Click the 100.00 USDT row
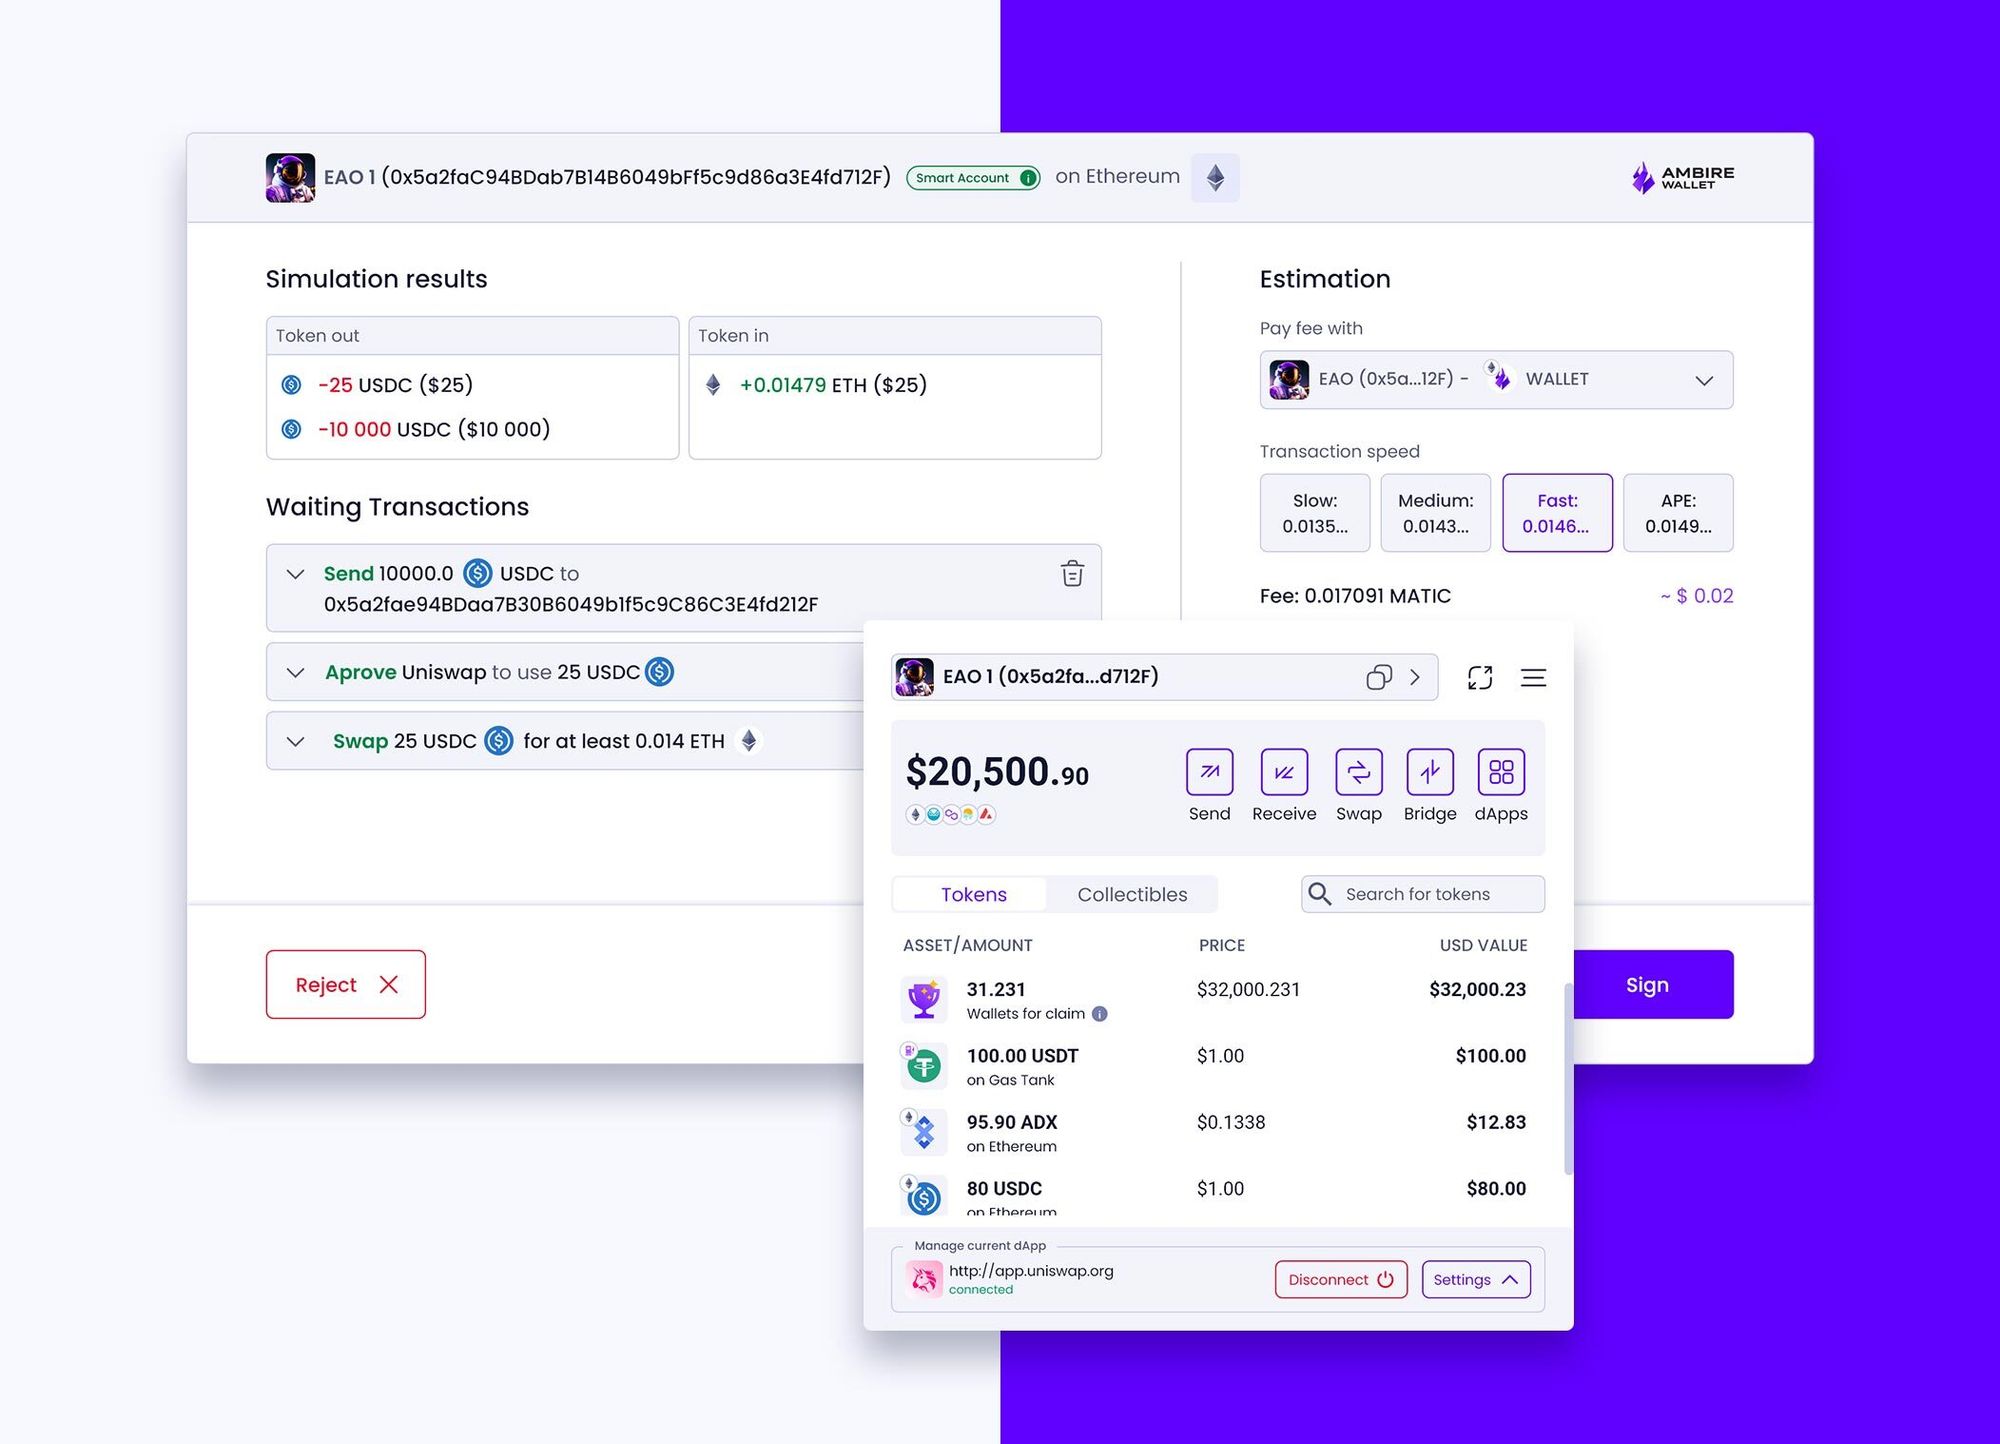2000x1444 pixels. pyautogui.click(x=1215, y=1066)
